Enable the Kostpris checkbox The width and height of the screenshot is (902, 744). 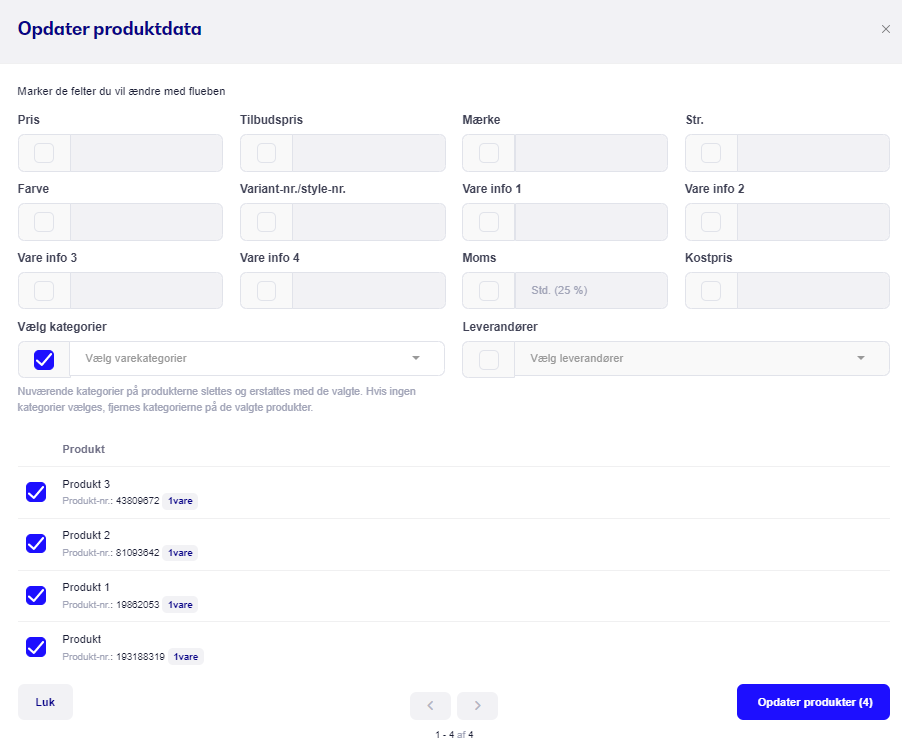coord(711,291)
